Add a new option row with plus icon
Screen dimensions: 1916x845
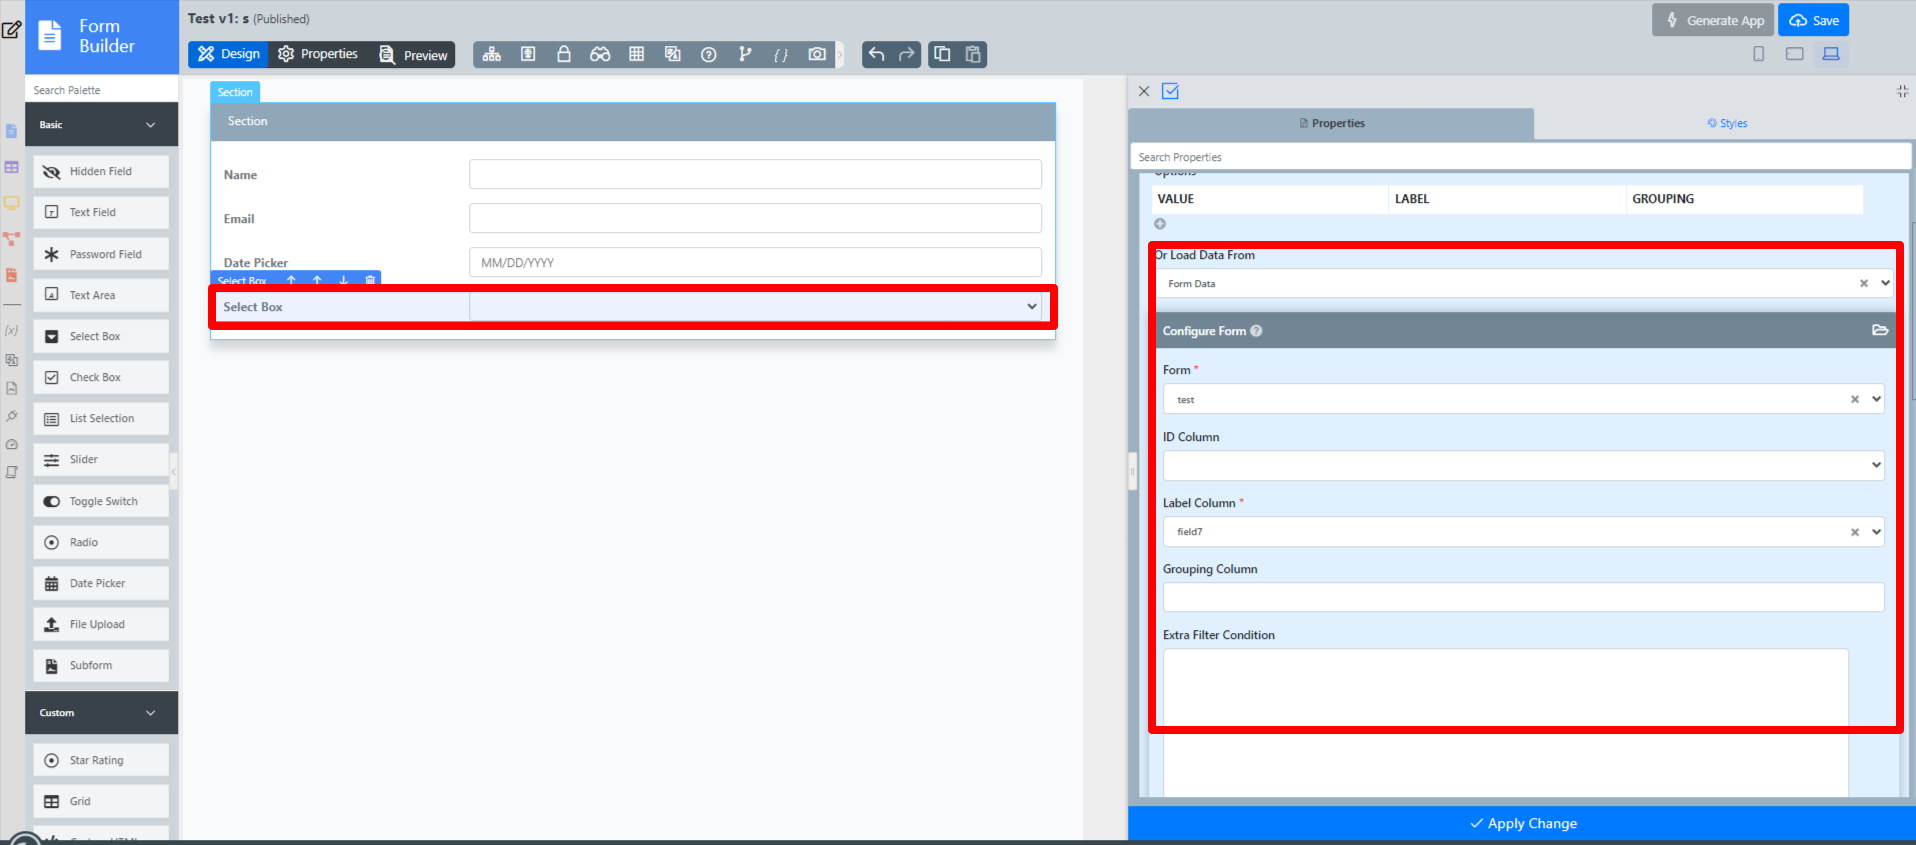(x=1160, y=224)
